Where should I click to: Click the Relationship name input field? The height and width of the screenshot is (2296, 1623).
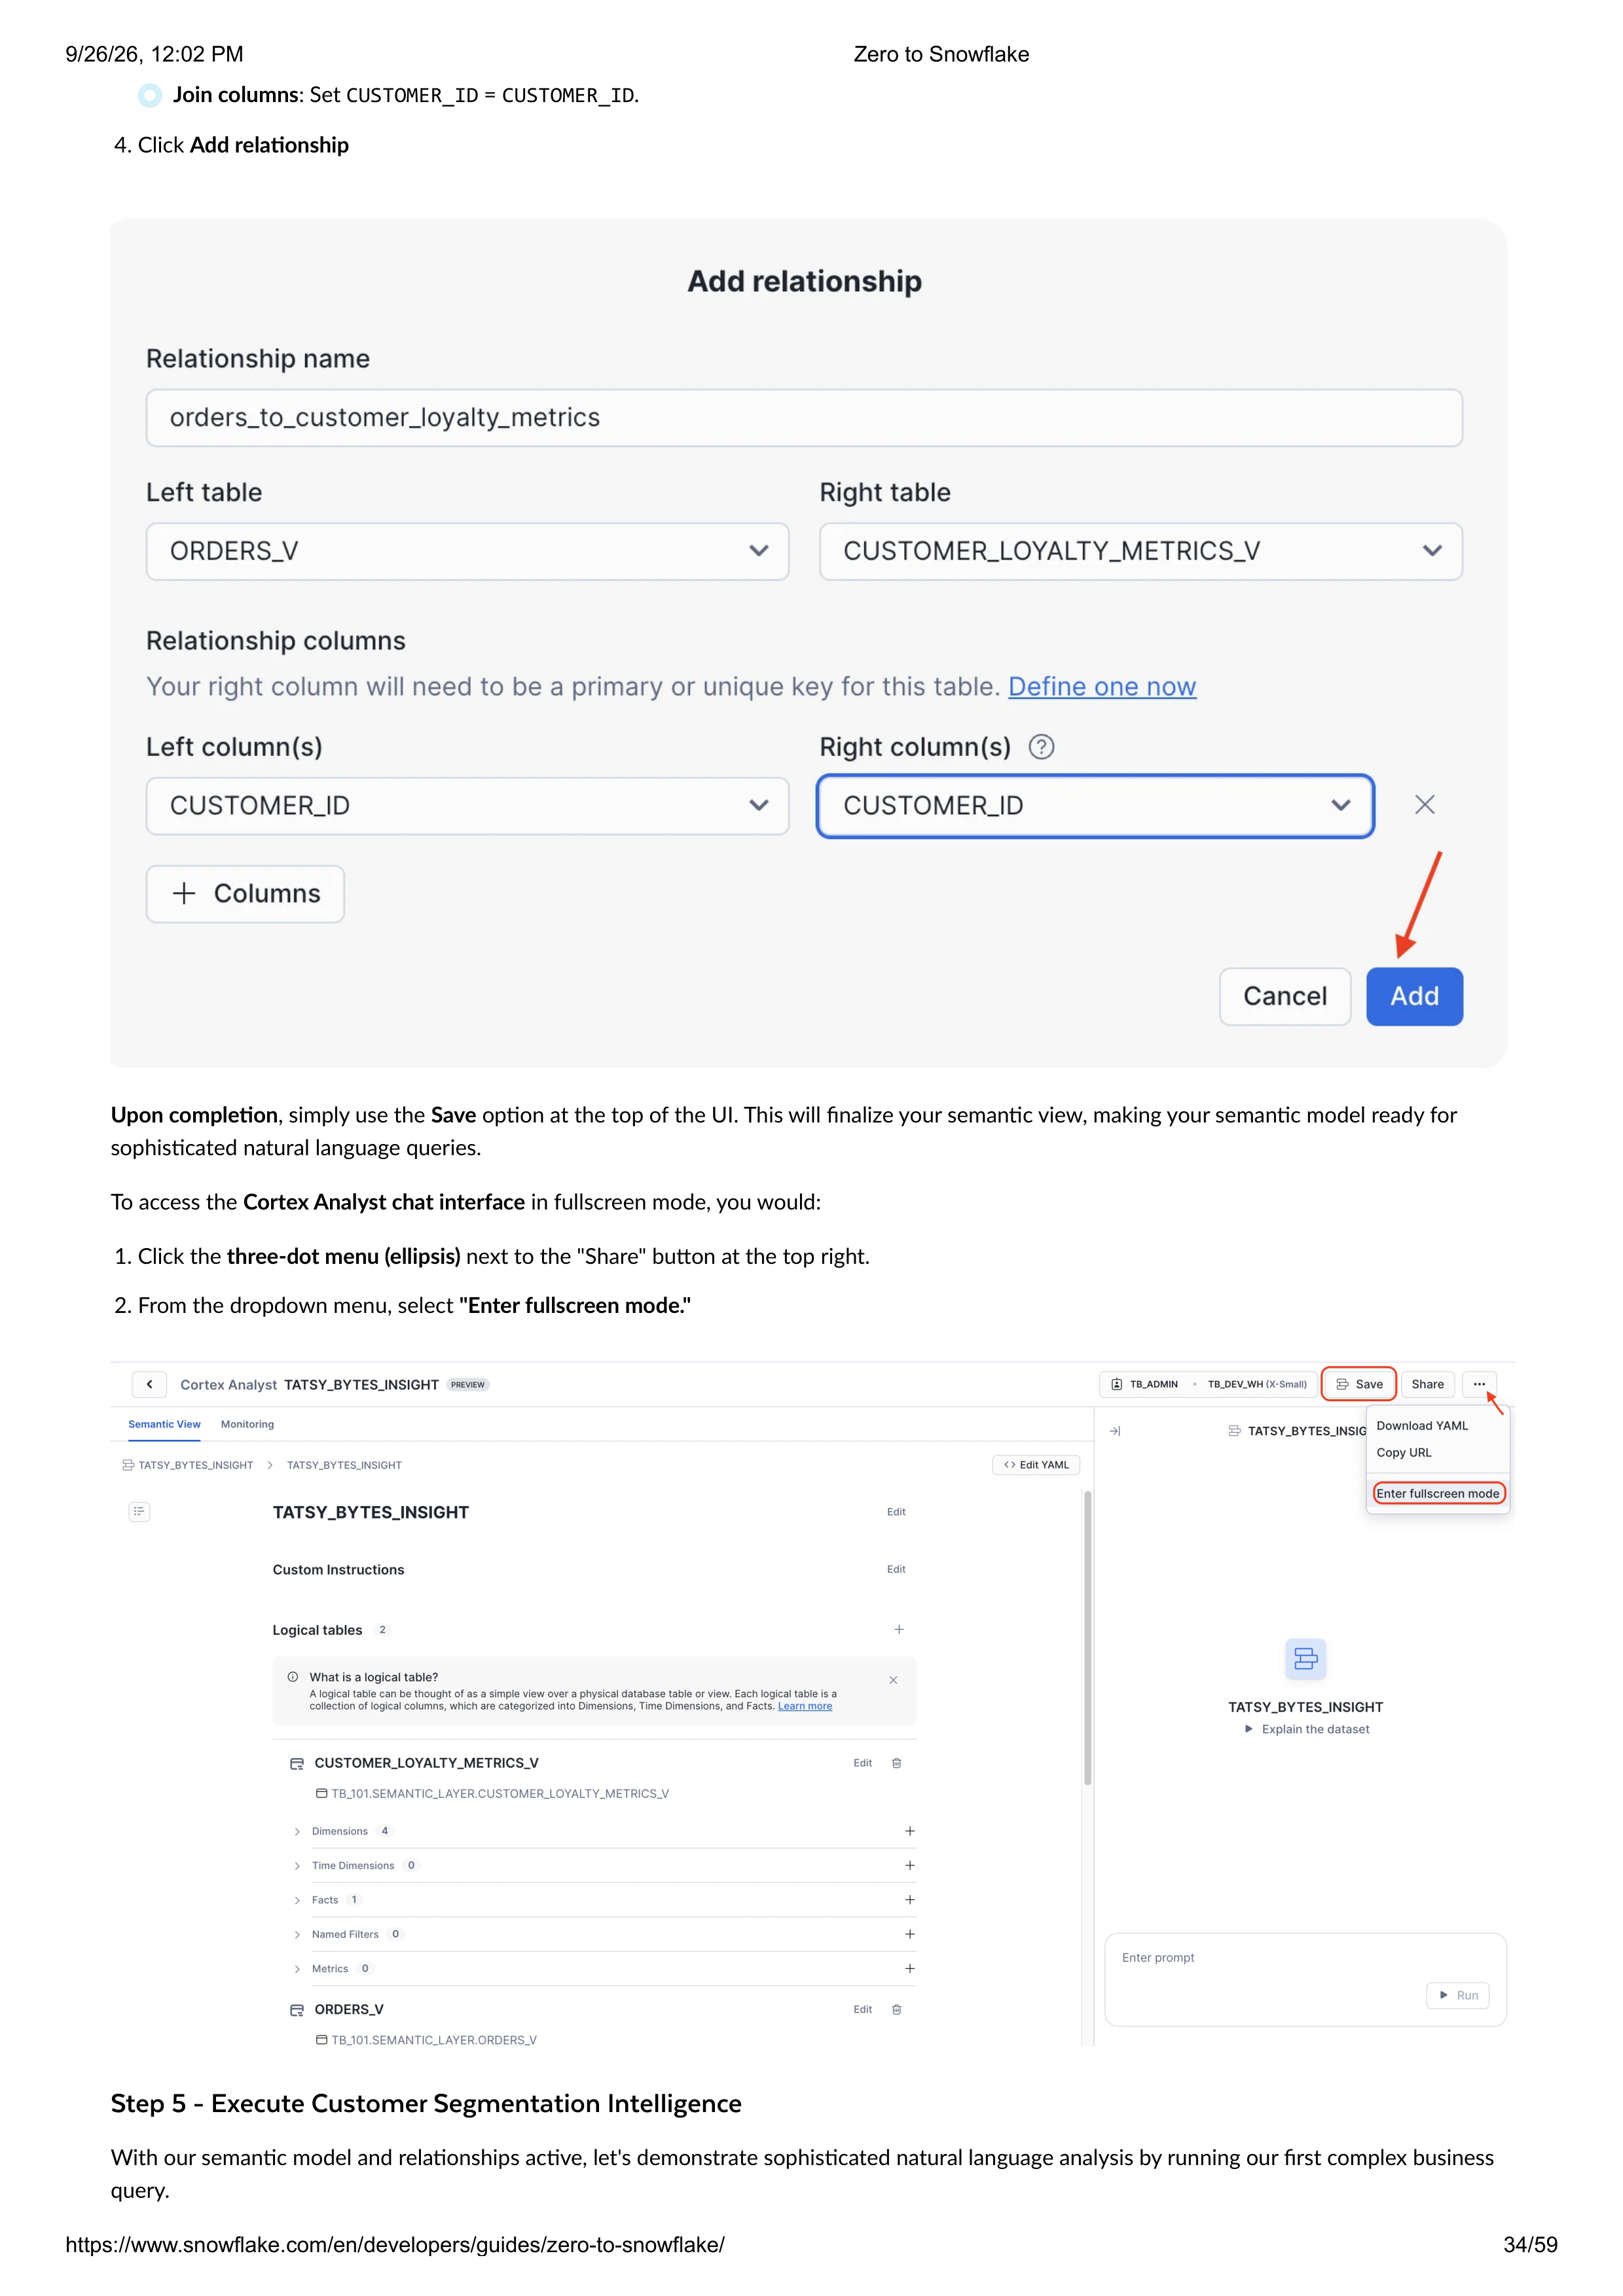pyautogui.click(x=804, y=418)
